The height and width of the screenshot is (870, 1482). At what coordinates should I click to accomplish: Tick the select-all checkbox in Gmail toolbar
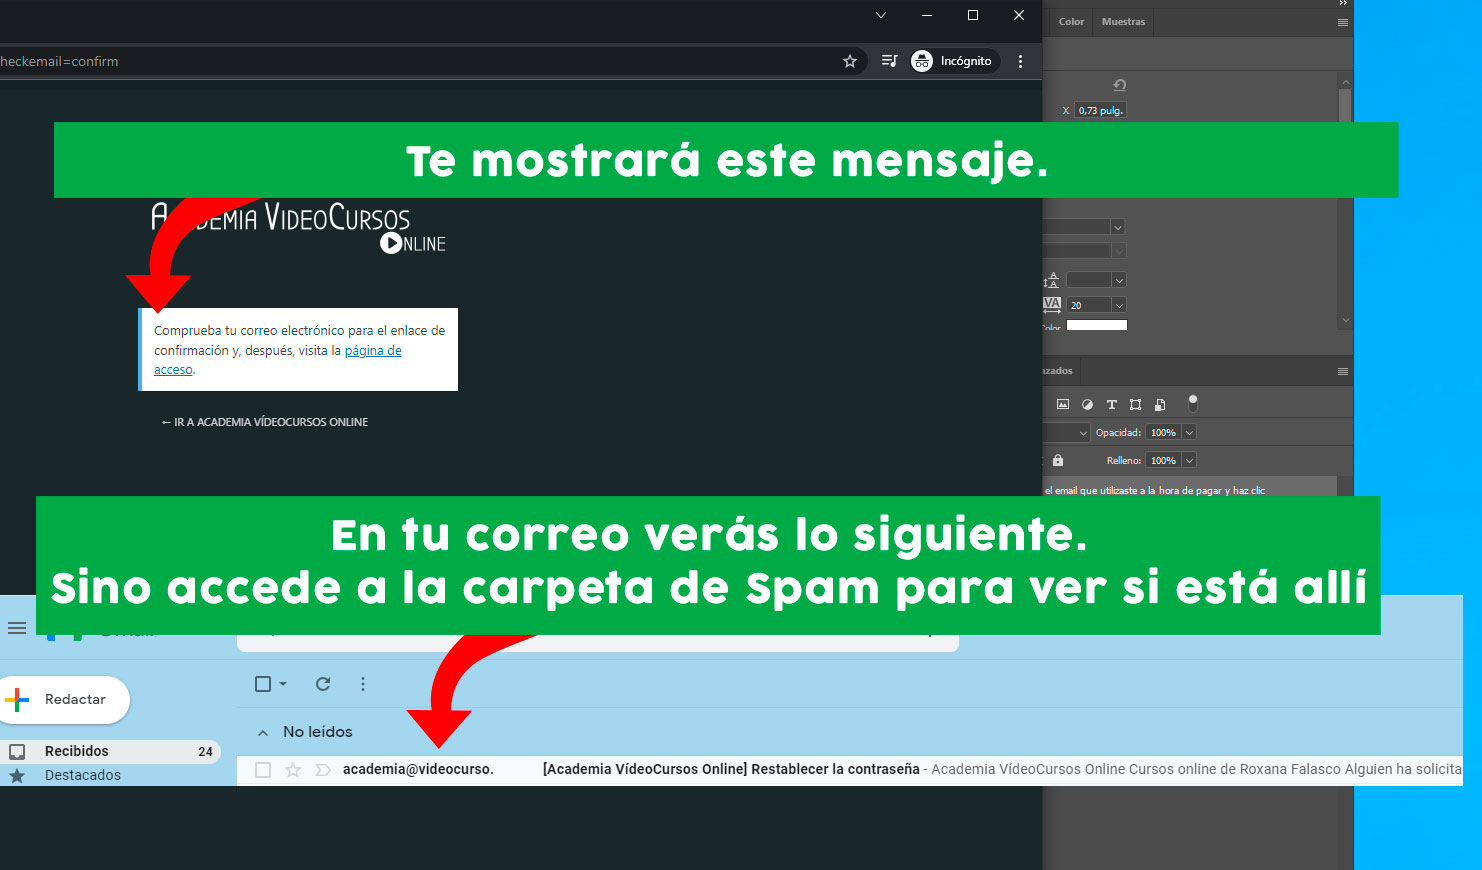click(x=263, y=684)
